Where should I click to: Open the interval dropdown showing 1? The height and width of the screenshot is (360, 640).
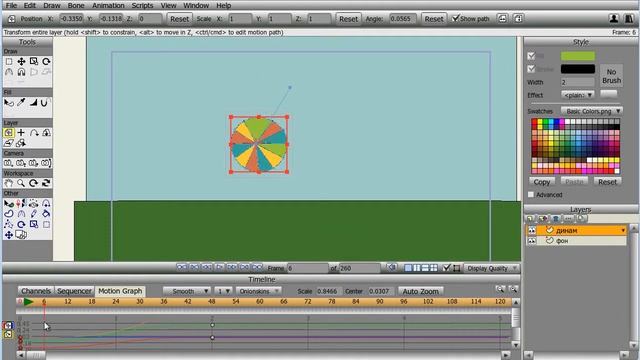(224, 291)
